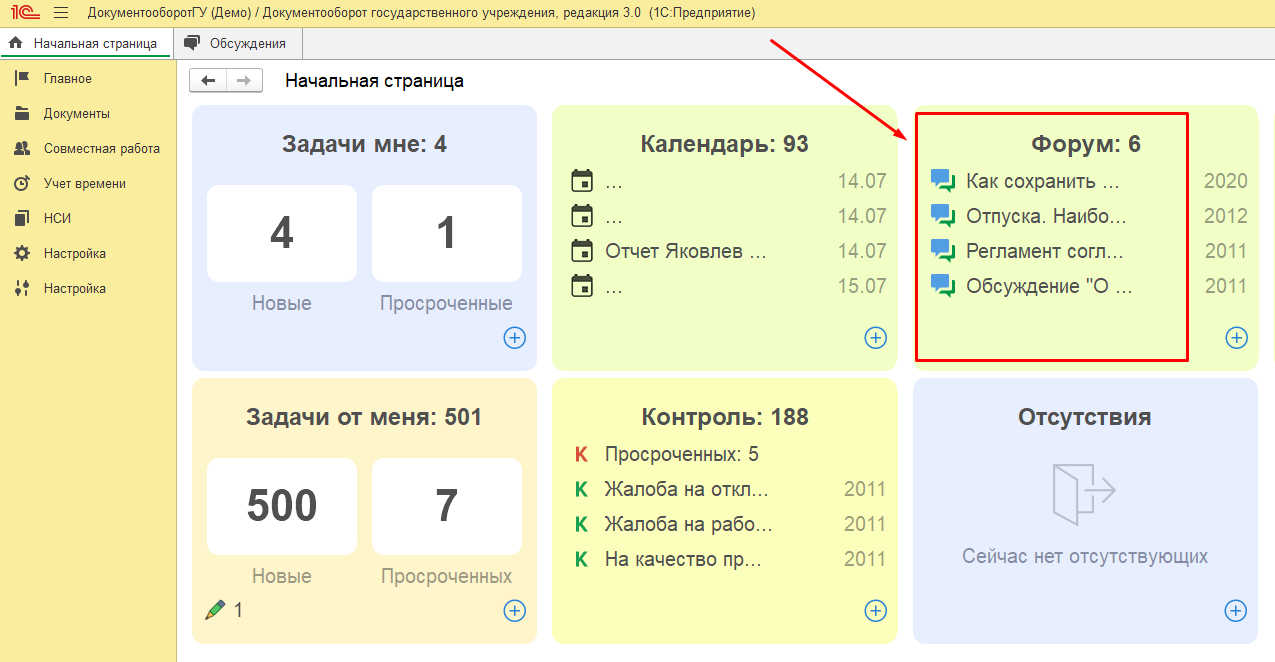
Task: Open Просроченных: 5 control item
Action: (681, 454)
